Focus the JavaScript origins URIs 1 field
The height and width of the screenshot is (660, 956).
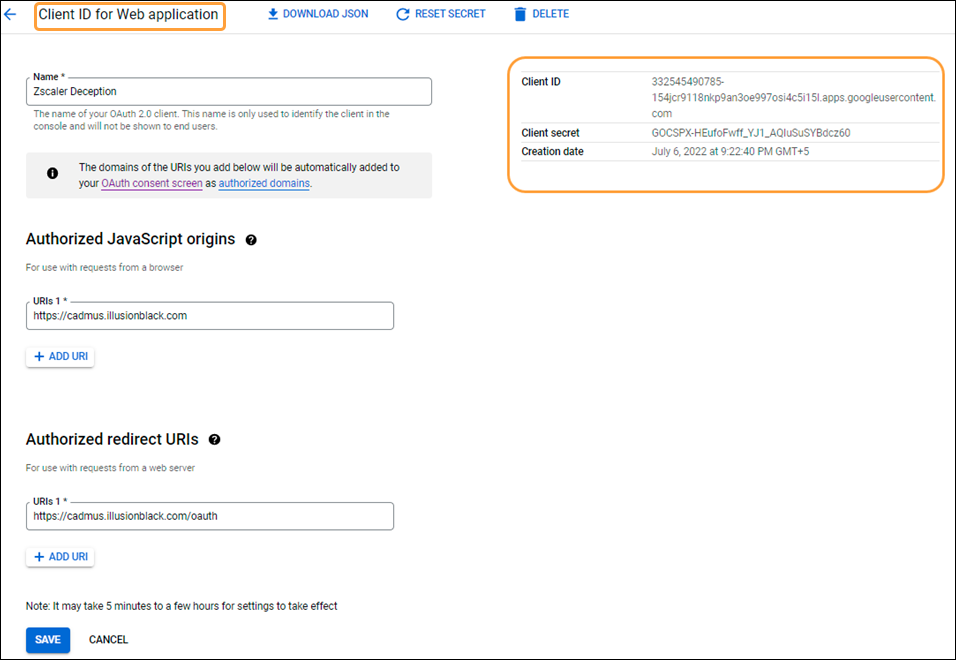click(210, 316)
